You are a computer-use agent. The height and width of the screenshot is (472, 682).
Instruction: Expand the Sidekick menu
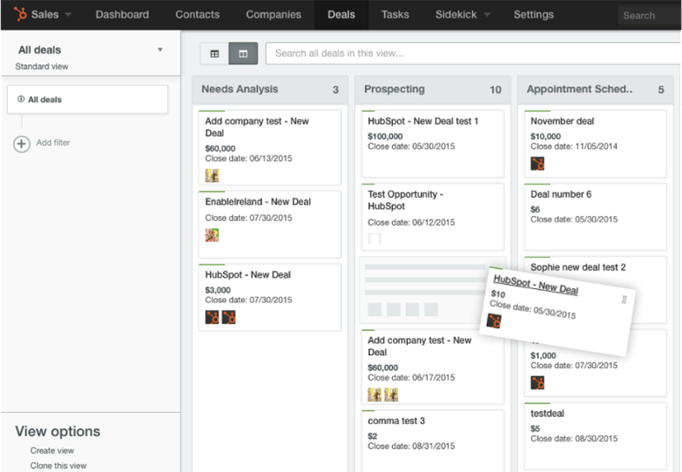(462, 14)
